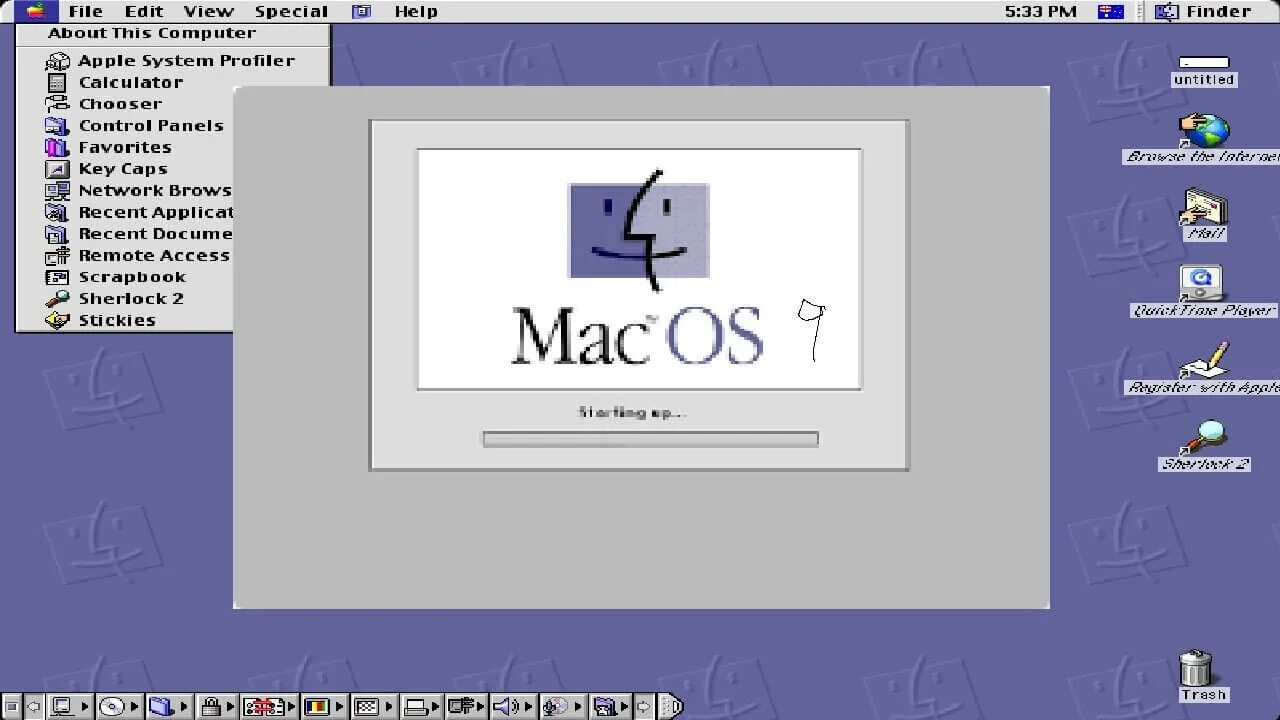The image size is (1280, 720).
Task: Click the Control Strip scroll-left arrow
Action: point(34,706)
